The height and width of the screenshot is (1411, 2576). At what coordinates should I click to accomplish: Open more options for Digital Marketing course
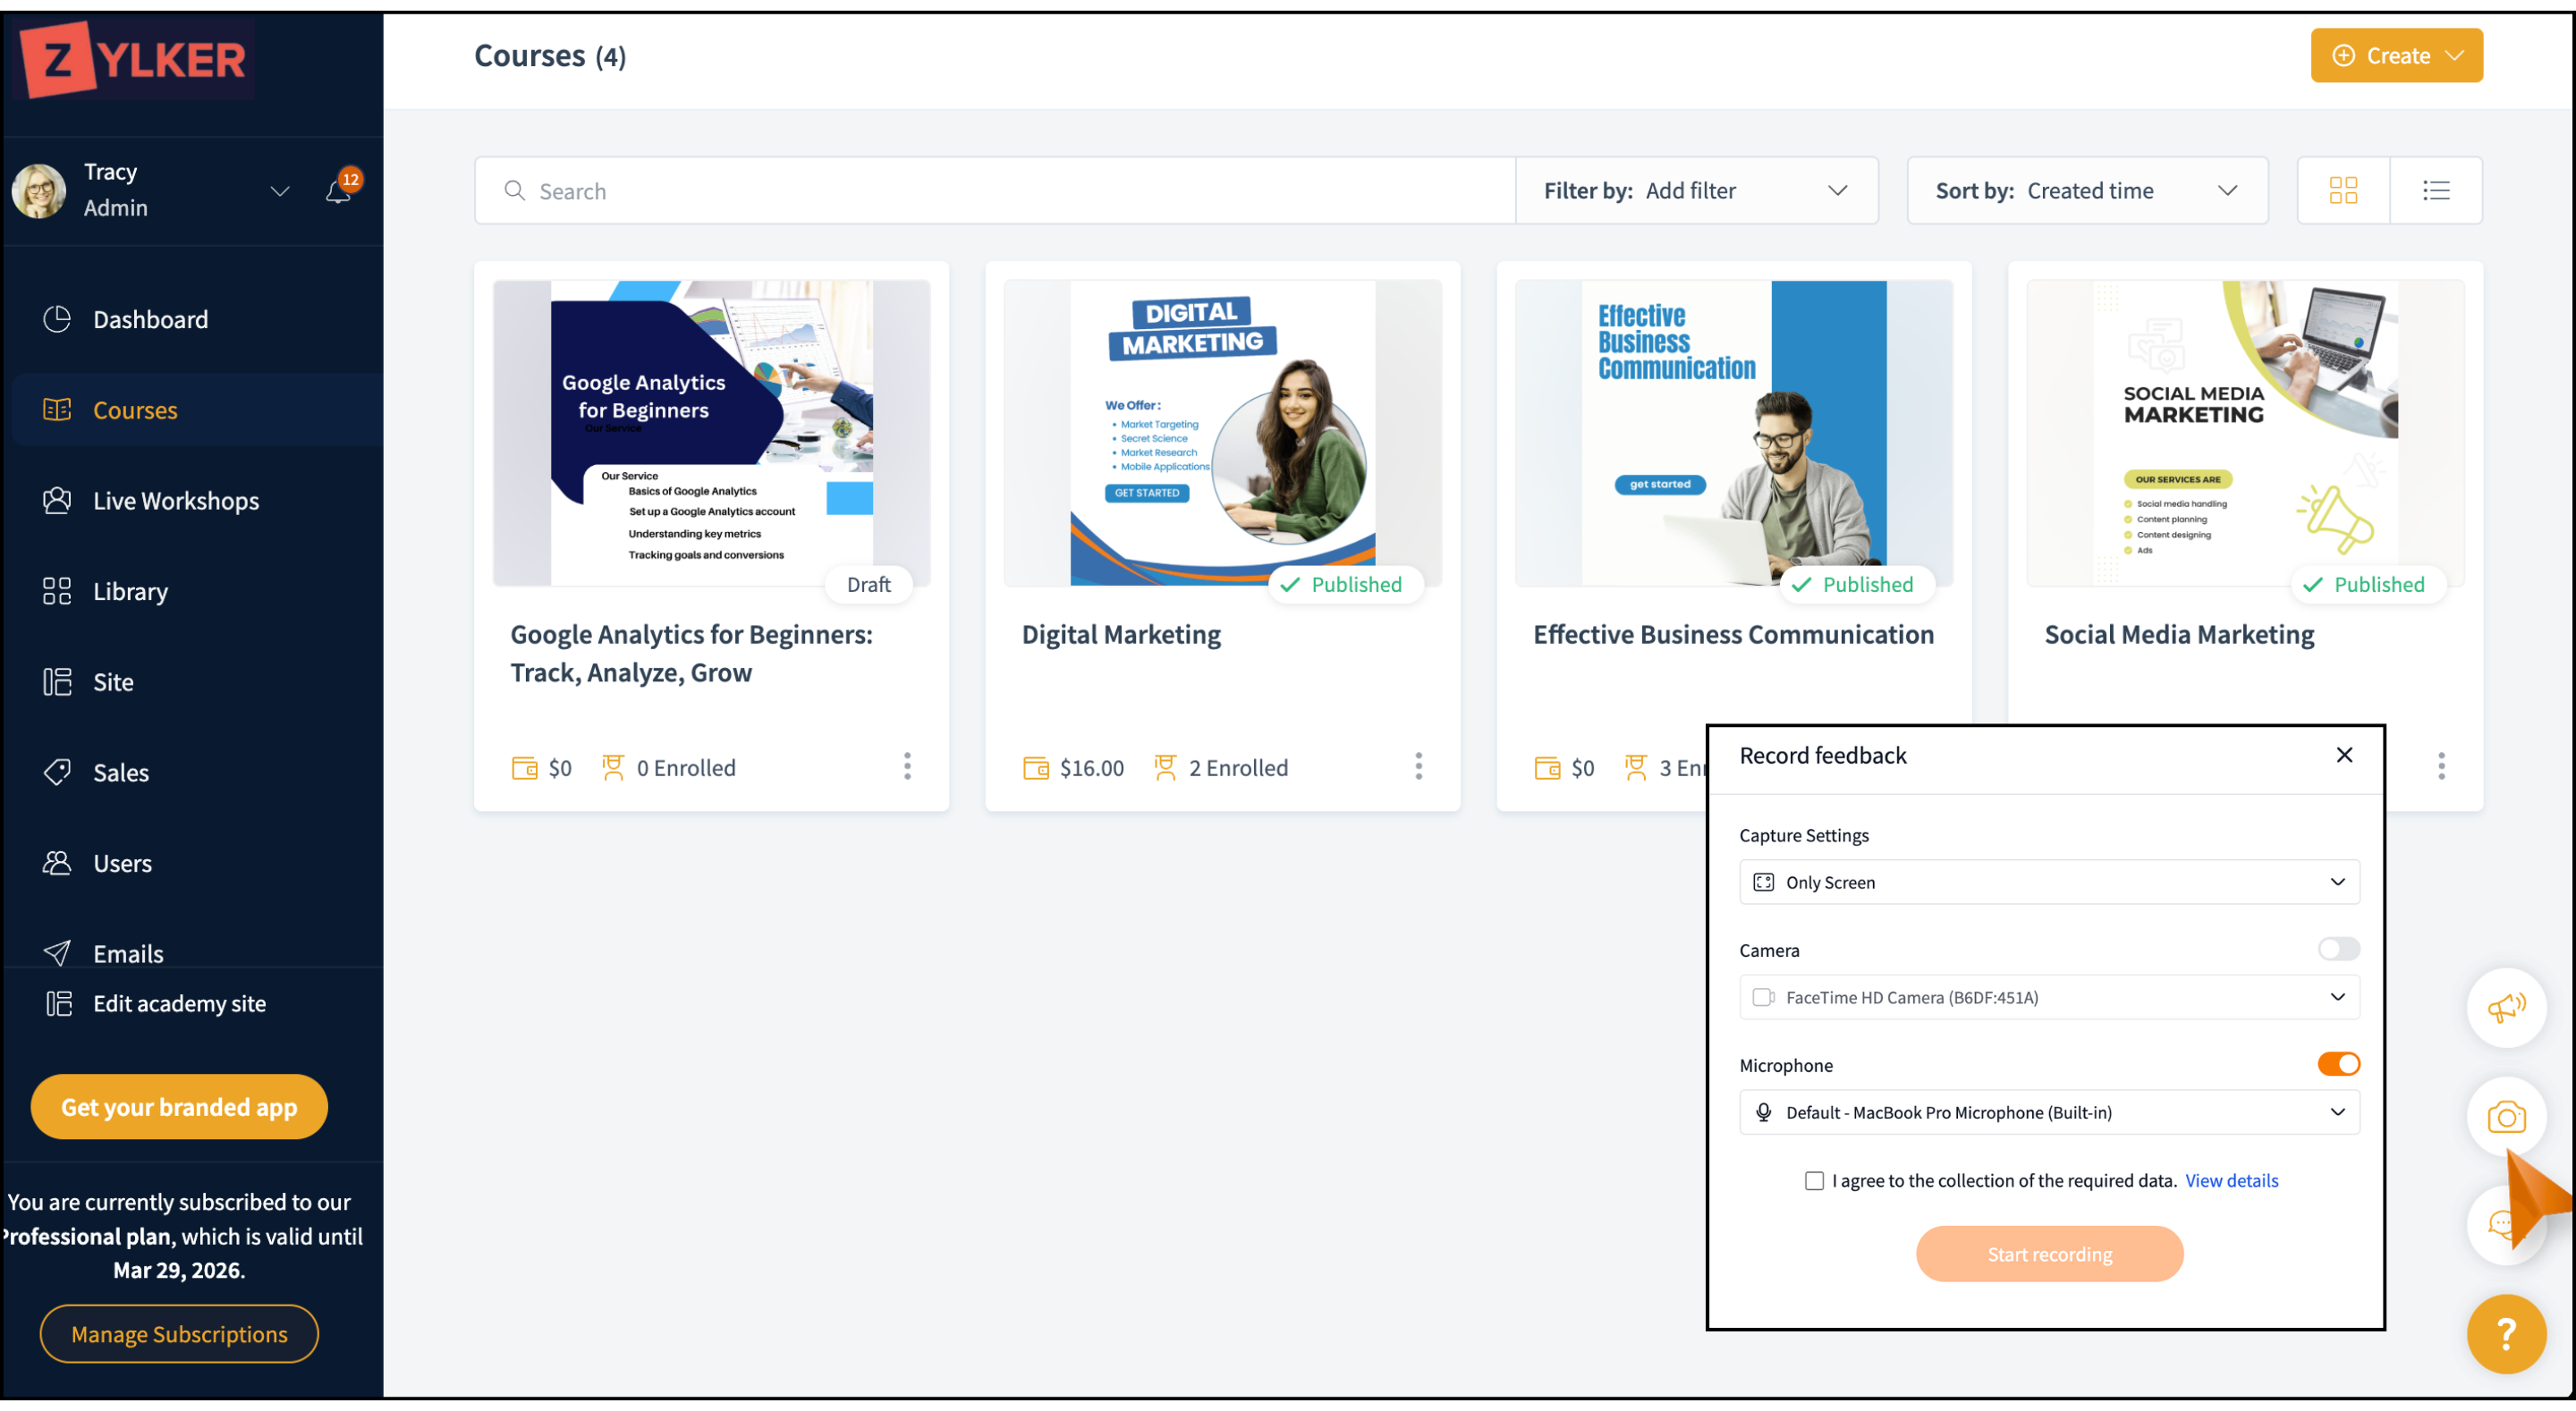point(1418,767)
